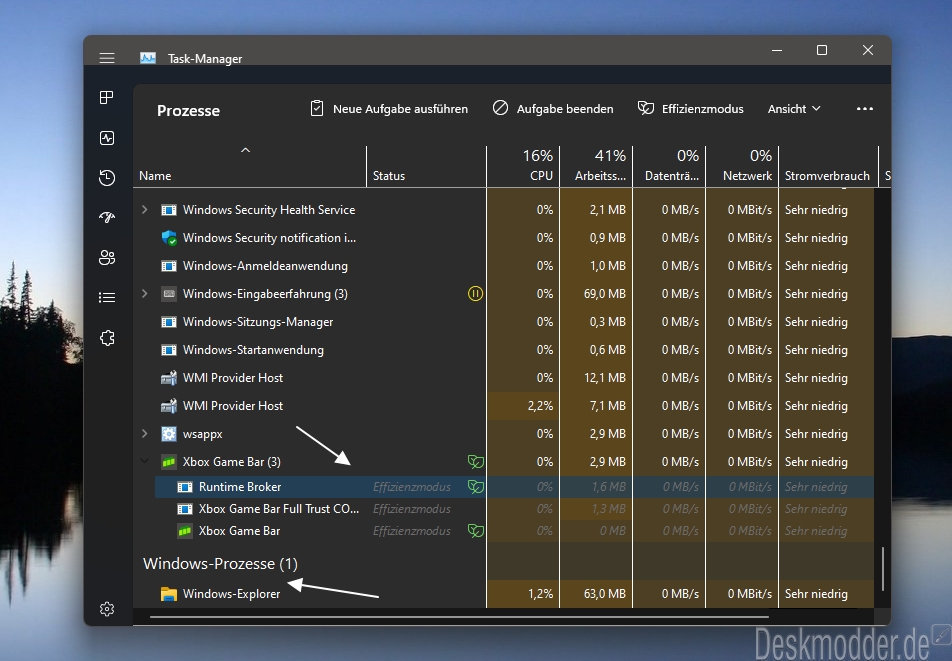Click the WMI Provider Host icon using 7,1 MB
The width and height of the screenshot is (952, 661).
coord(169,405)
